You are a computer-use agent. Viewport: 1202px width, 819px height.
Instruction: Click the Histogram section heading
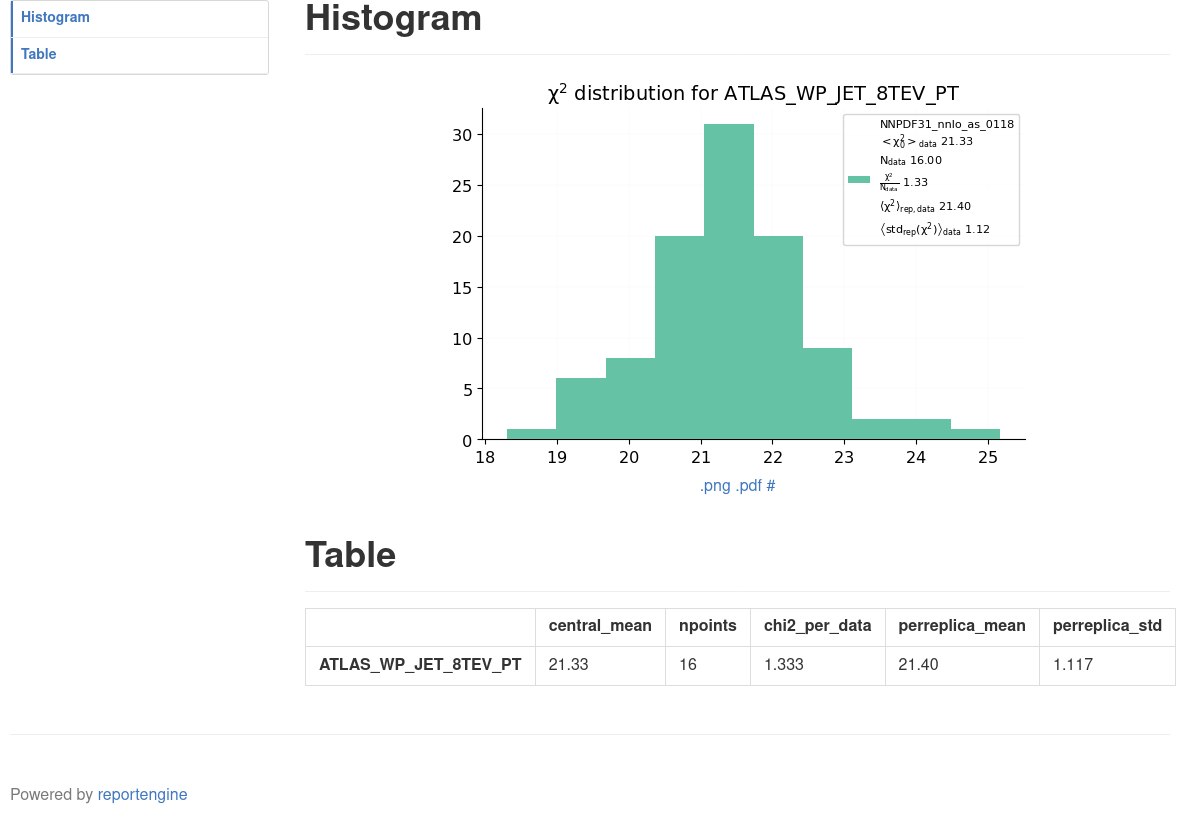click(393, 19)
